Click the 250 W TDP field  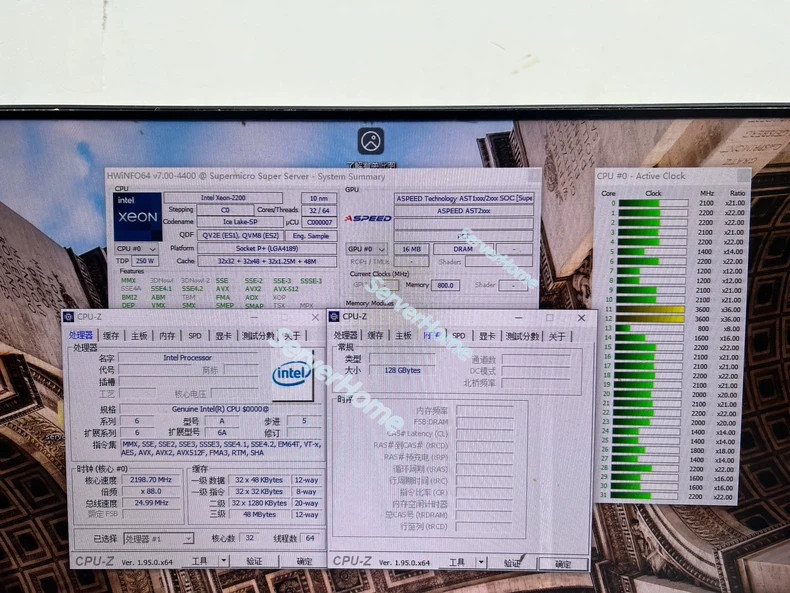[x=145, y=261]
